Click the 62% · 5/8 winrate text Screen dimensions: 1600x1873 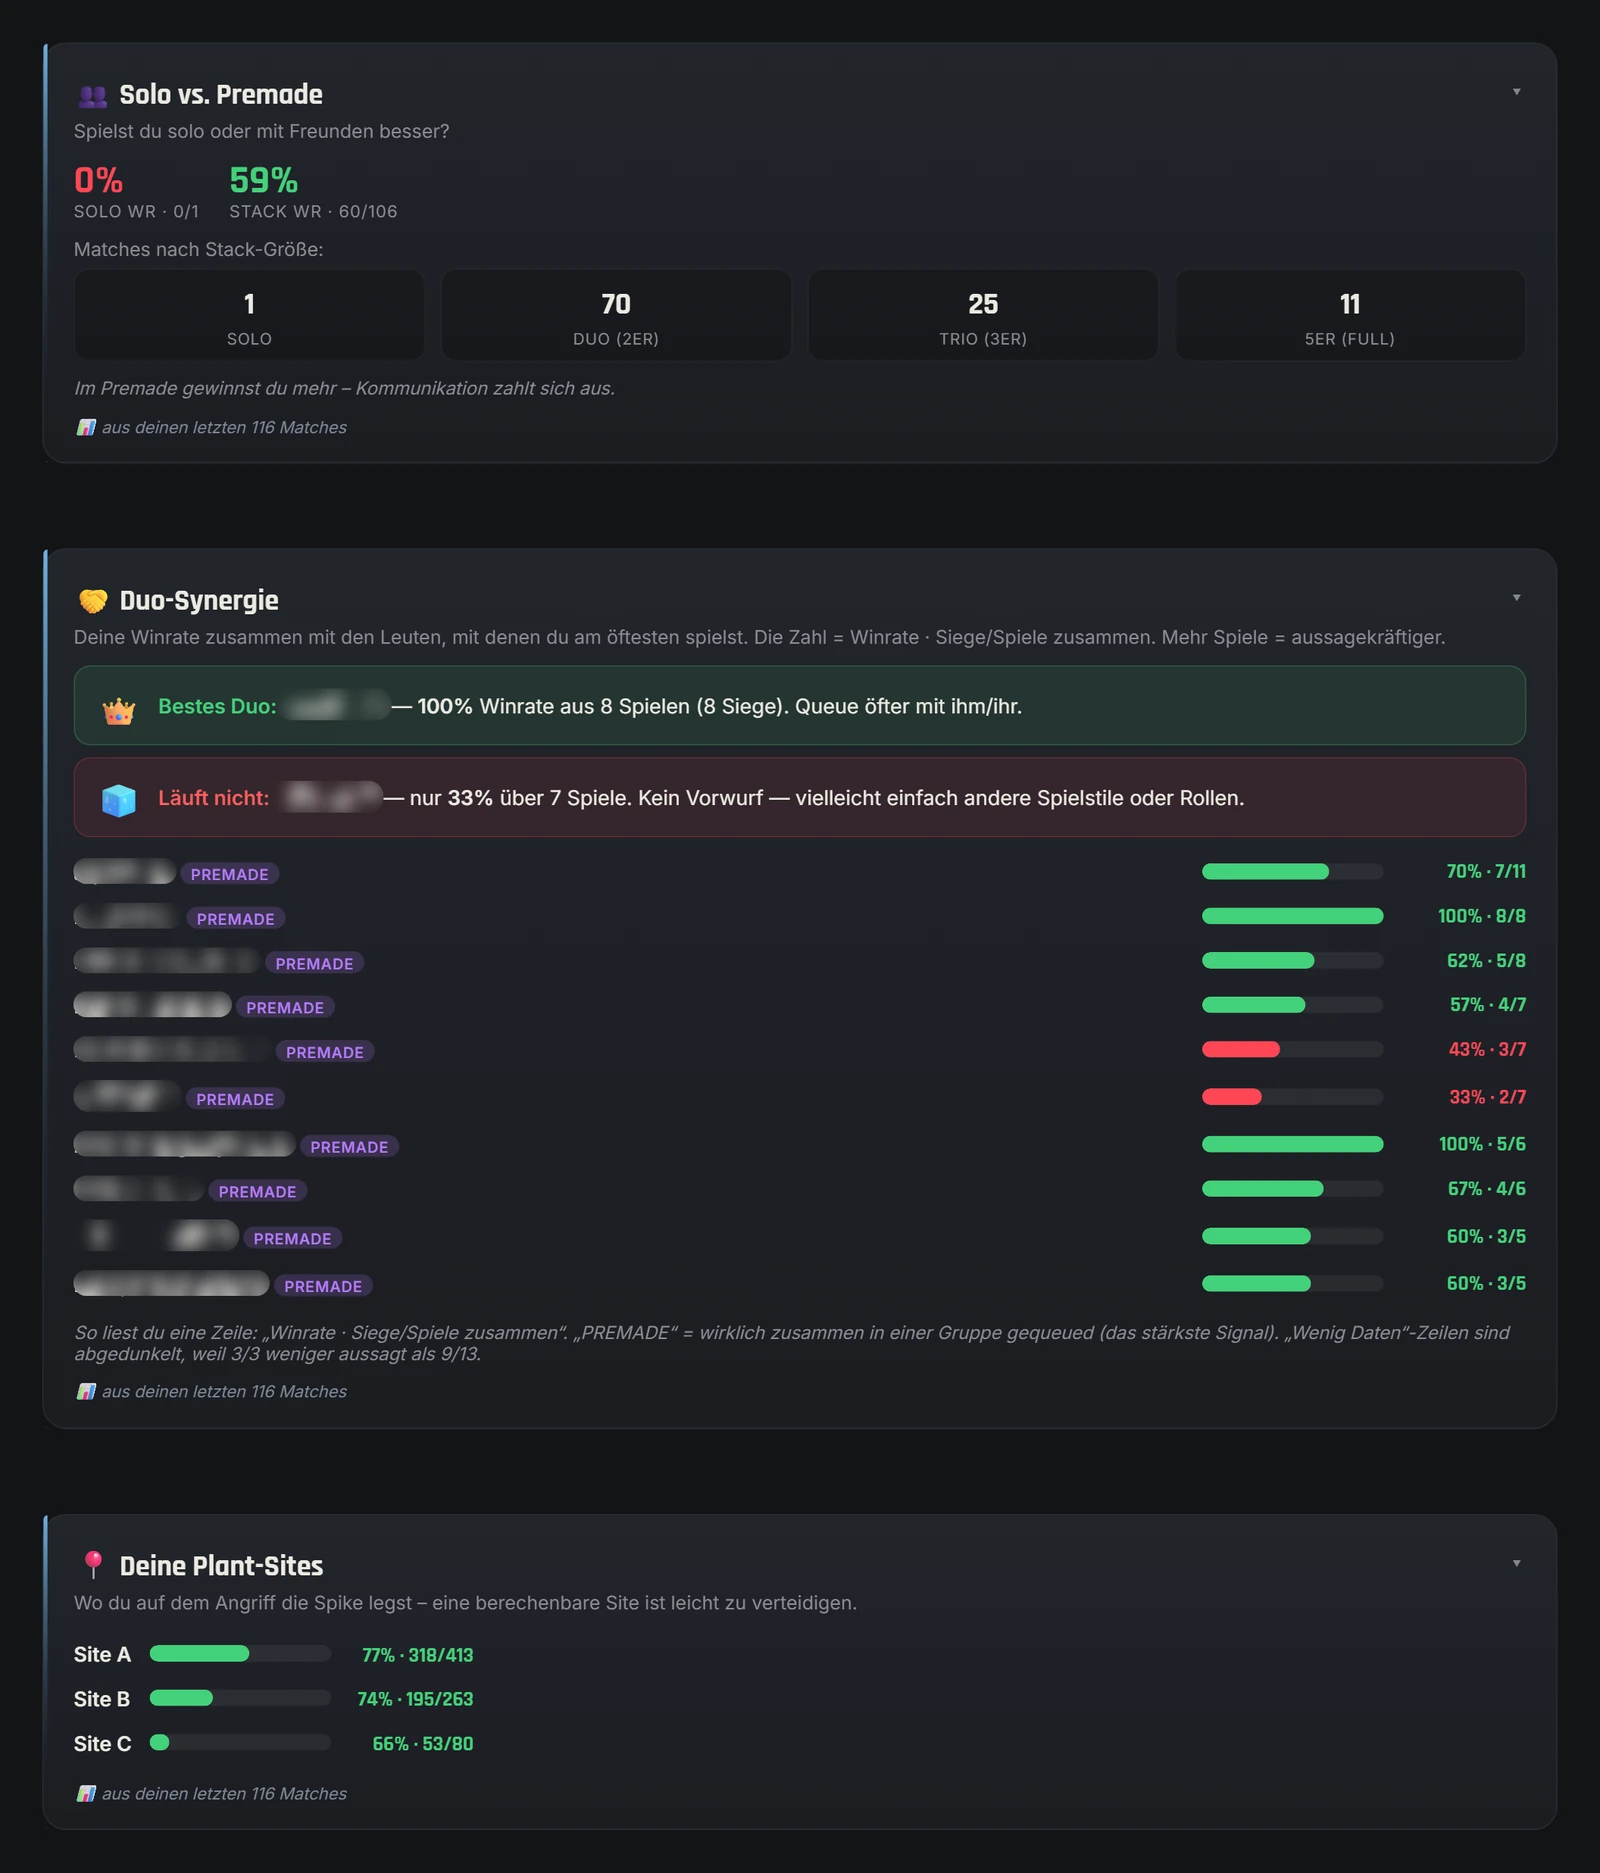pos(1486,961)
